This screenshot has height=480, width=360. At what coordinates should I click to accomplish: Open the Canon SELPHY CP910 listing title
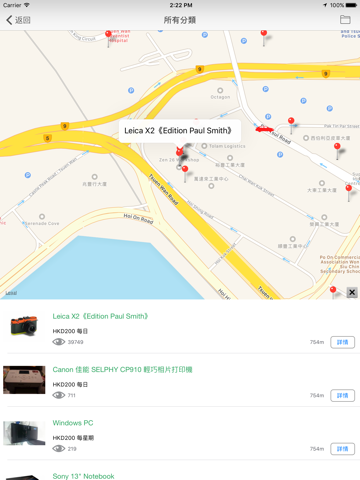pyautogui.click(x=122, y=369)
